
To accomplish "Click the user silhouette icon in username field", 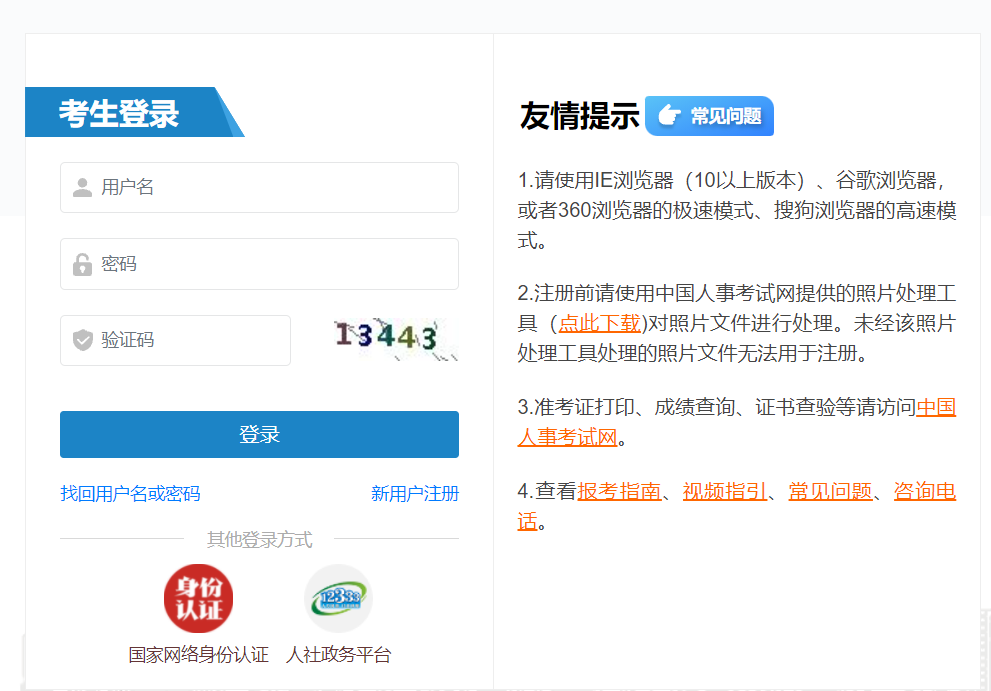I will [82, 188].
